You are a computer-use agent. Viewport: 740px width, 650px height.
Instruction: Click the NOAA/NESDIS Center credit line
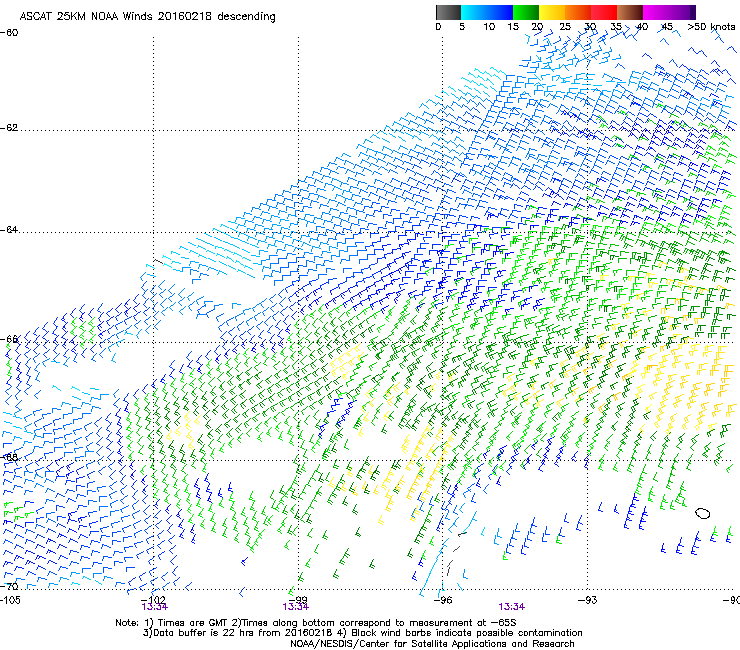(x=432, y=644)
